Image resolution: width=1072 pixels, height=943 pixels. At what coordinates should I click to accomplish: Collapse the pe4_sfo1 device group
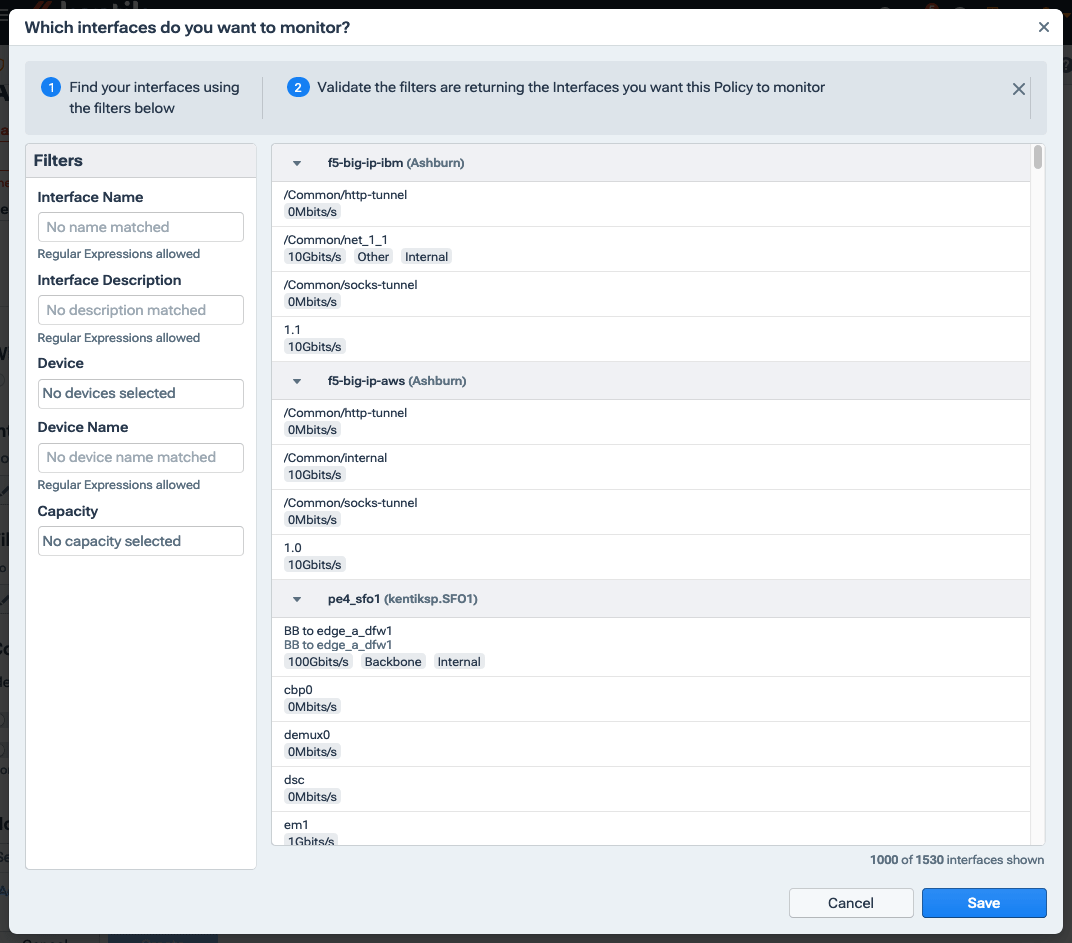pyautogui.click(x=296, y=598)
